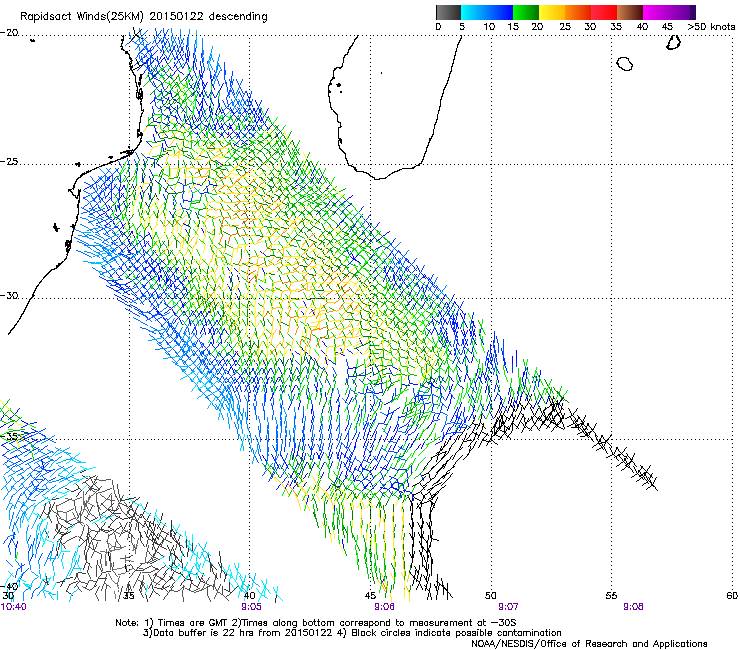This screenshot has width=740, height=650.
Task: Click the NOAA/NESDIS credit line
Action: (x=589, y=644)
